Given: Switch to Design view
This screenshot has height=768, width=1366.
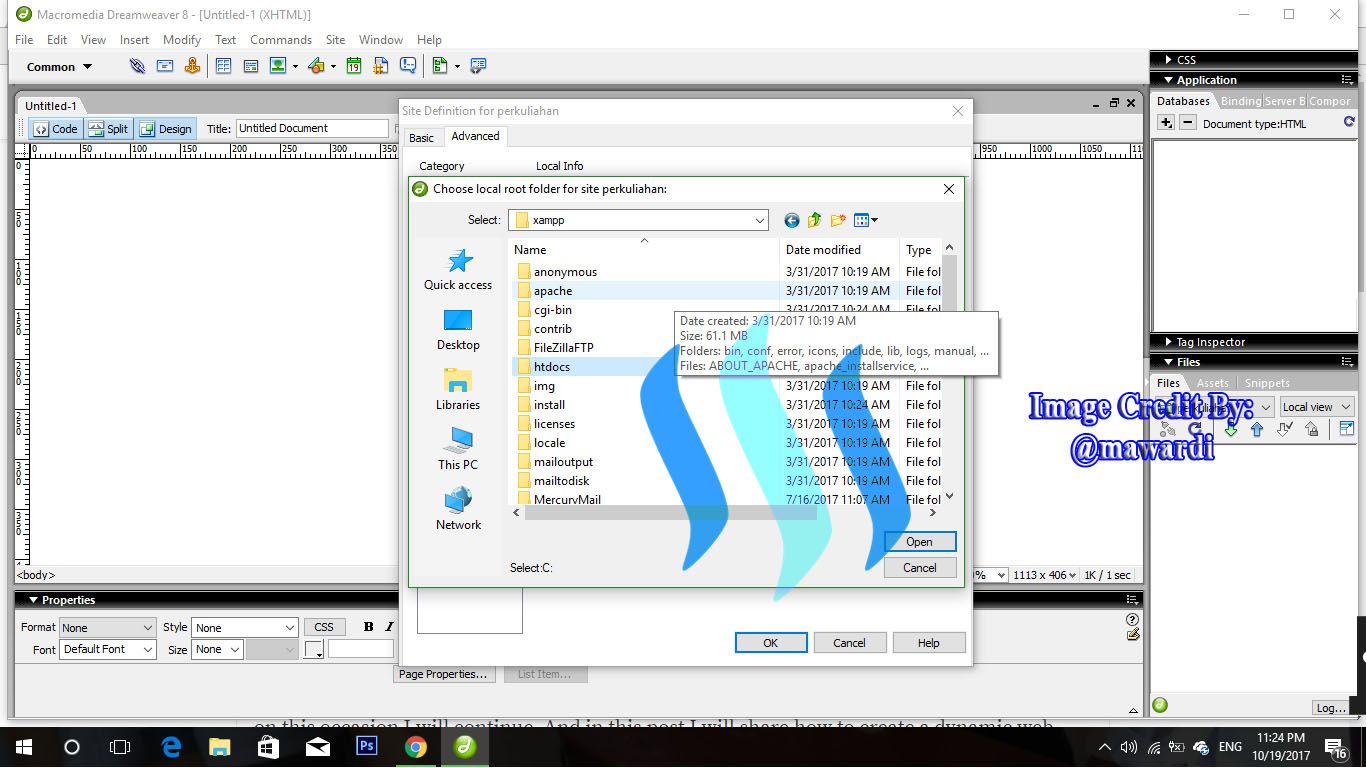Looking at the screenshot, I should tap(165, 128).
